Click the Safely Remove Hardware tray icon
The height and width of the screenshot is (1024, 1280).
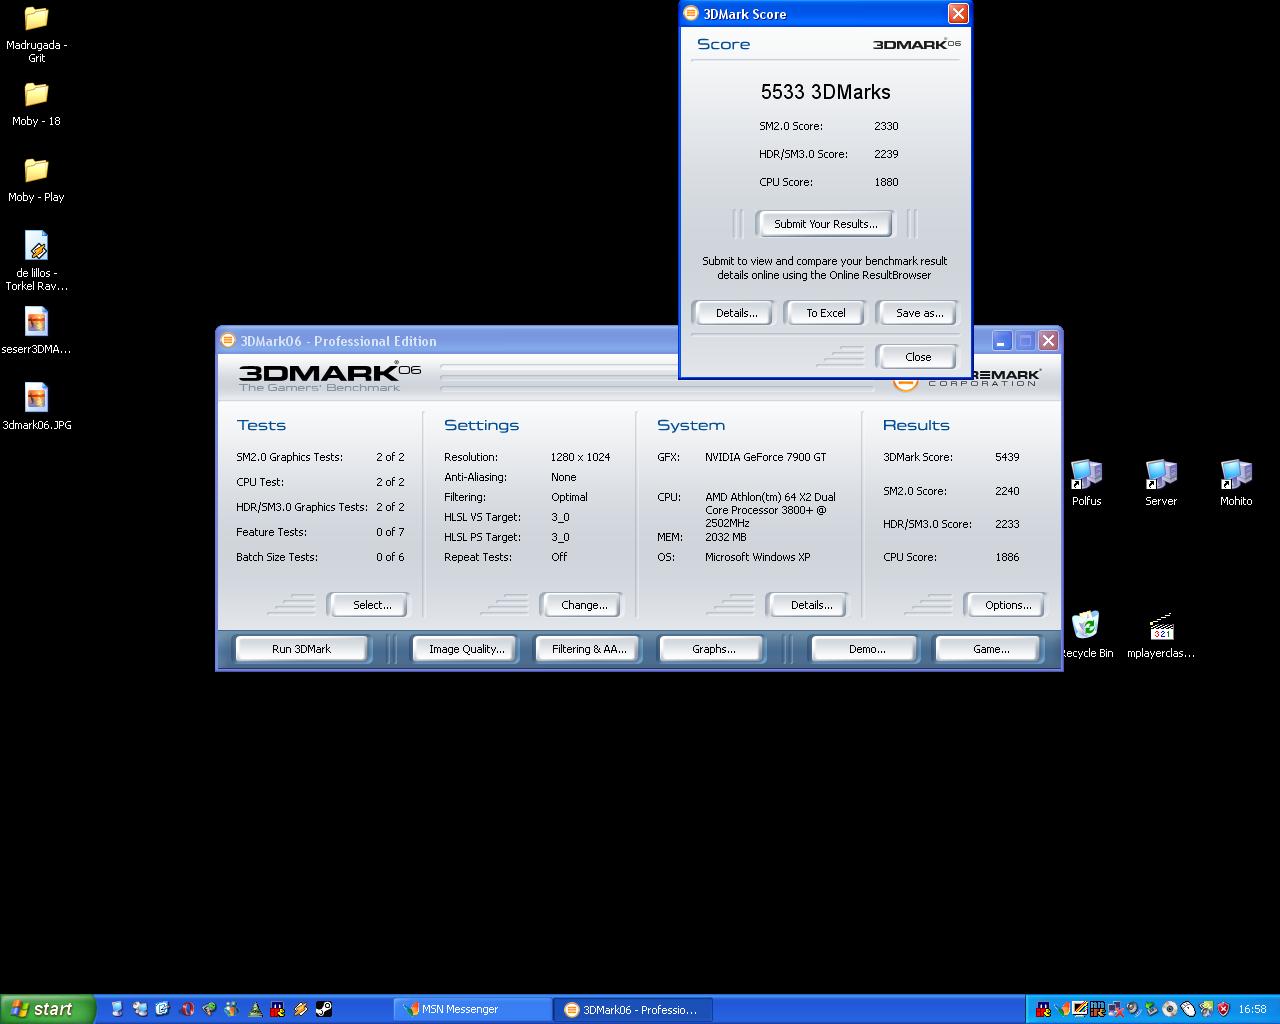(x=1151, y=1009)
